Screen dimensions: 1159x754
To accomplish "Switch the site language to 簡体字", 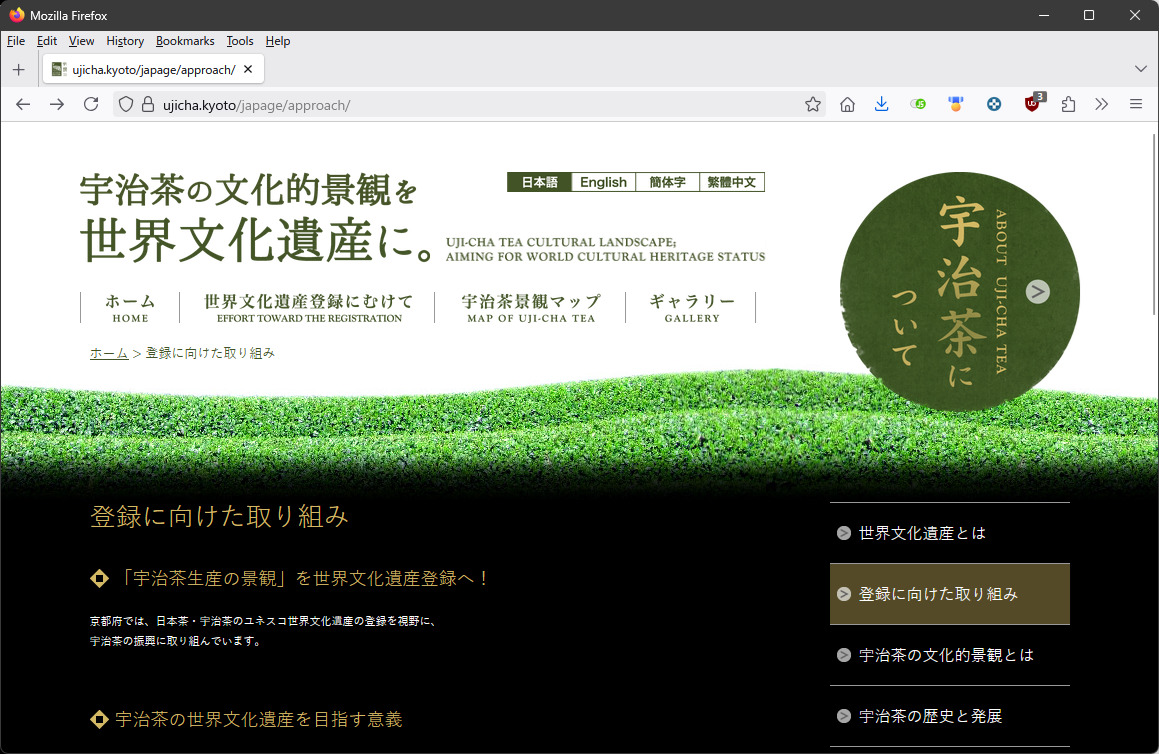I will (667, 182).
